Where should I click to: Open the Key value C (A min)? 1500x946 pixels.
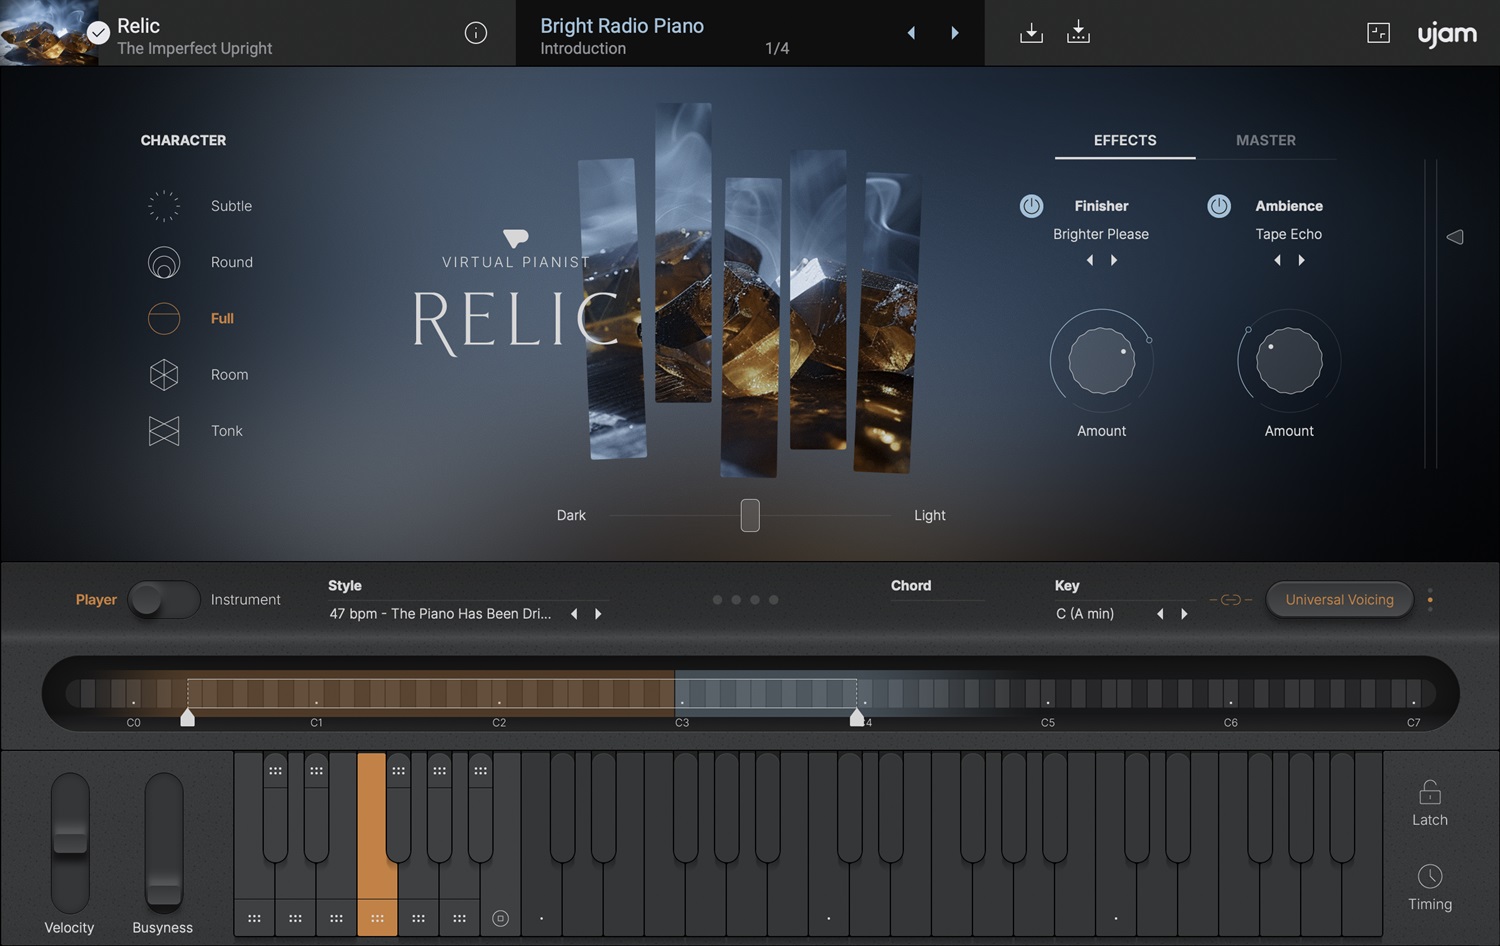click(1085, 614)
